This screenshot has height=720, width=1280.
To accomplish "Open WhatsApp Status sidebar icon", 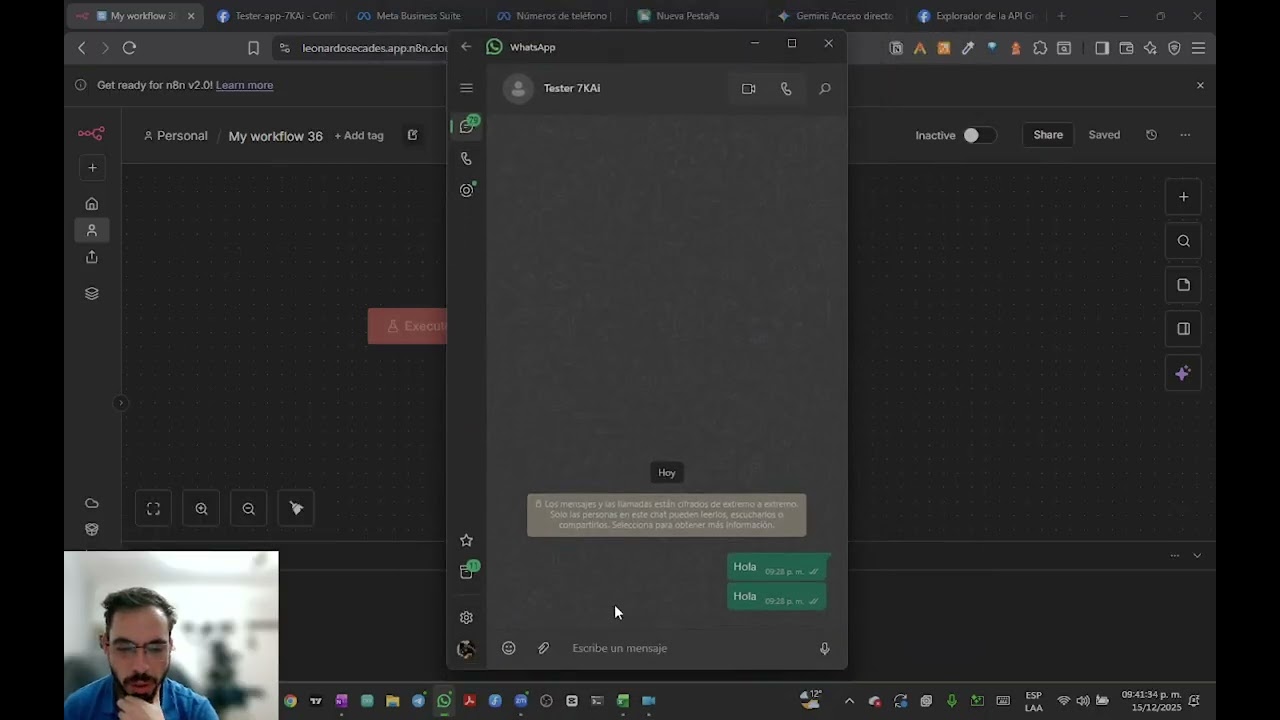I will tap(466, 190).
